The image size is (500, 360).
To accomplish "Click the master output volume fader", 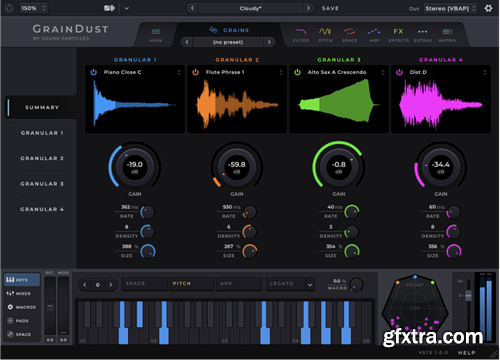I will (468, 295).
